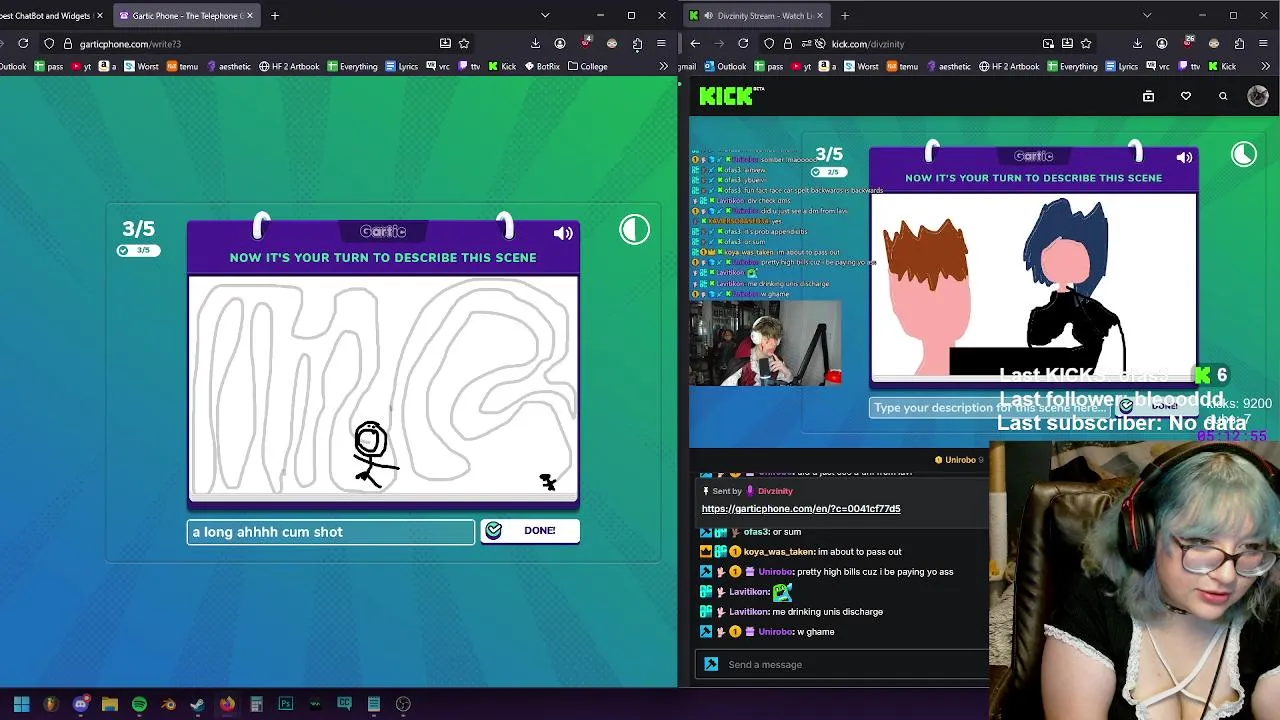Open Steam from the taskbar

pyautogui.click(x=197, y=704)
